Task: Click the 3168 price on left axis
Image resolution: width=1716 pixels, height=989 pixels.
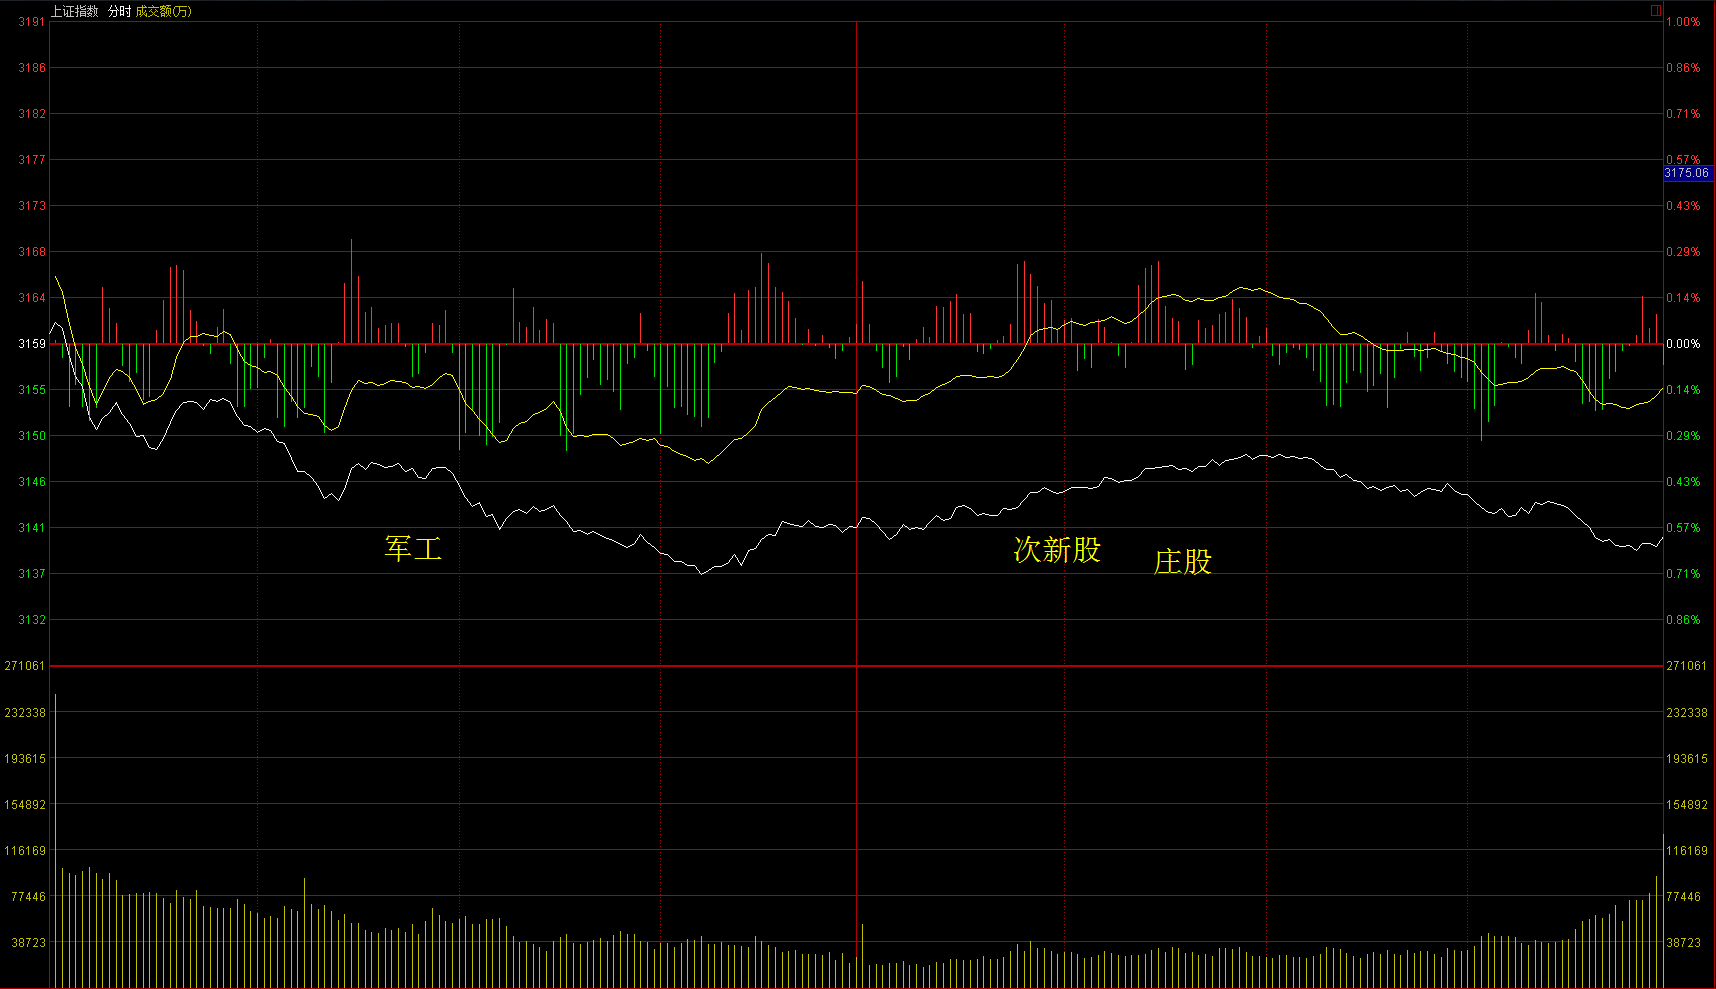Action: coord(32,252)
